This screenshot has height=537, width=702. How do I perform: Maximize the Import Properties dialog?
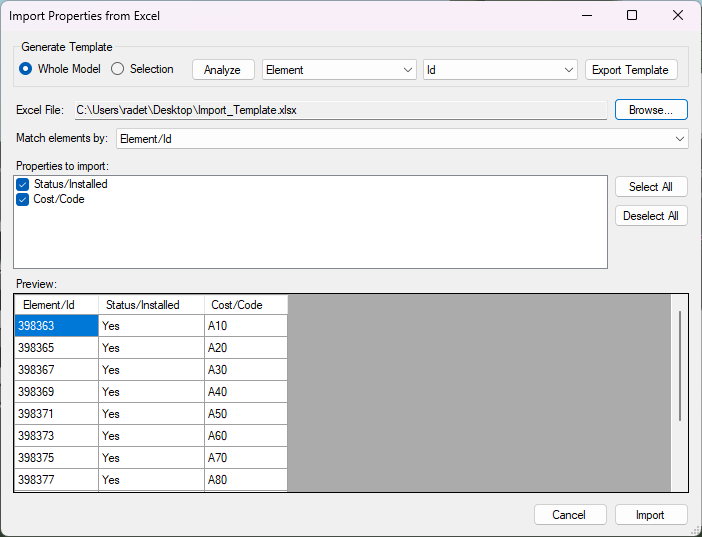[x=632, y=15]
